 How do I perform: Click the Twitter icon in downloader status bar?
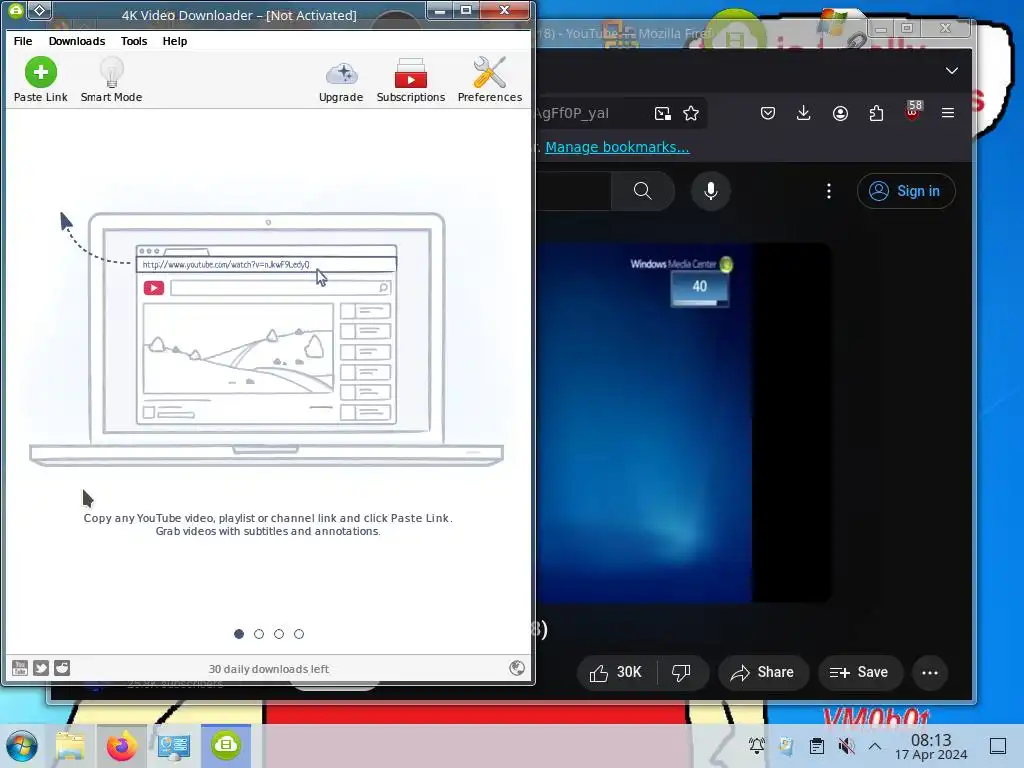click(x=40, y=667)
